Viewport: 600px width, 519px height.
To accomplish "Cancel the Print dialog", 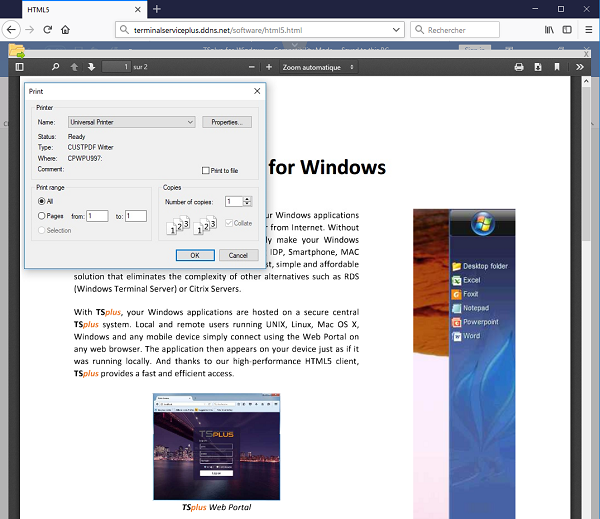I will [x=234, y=255].
